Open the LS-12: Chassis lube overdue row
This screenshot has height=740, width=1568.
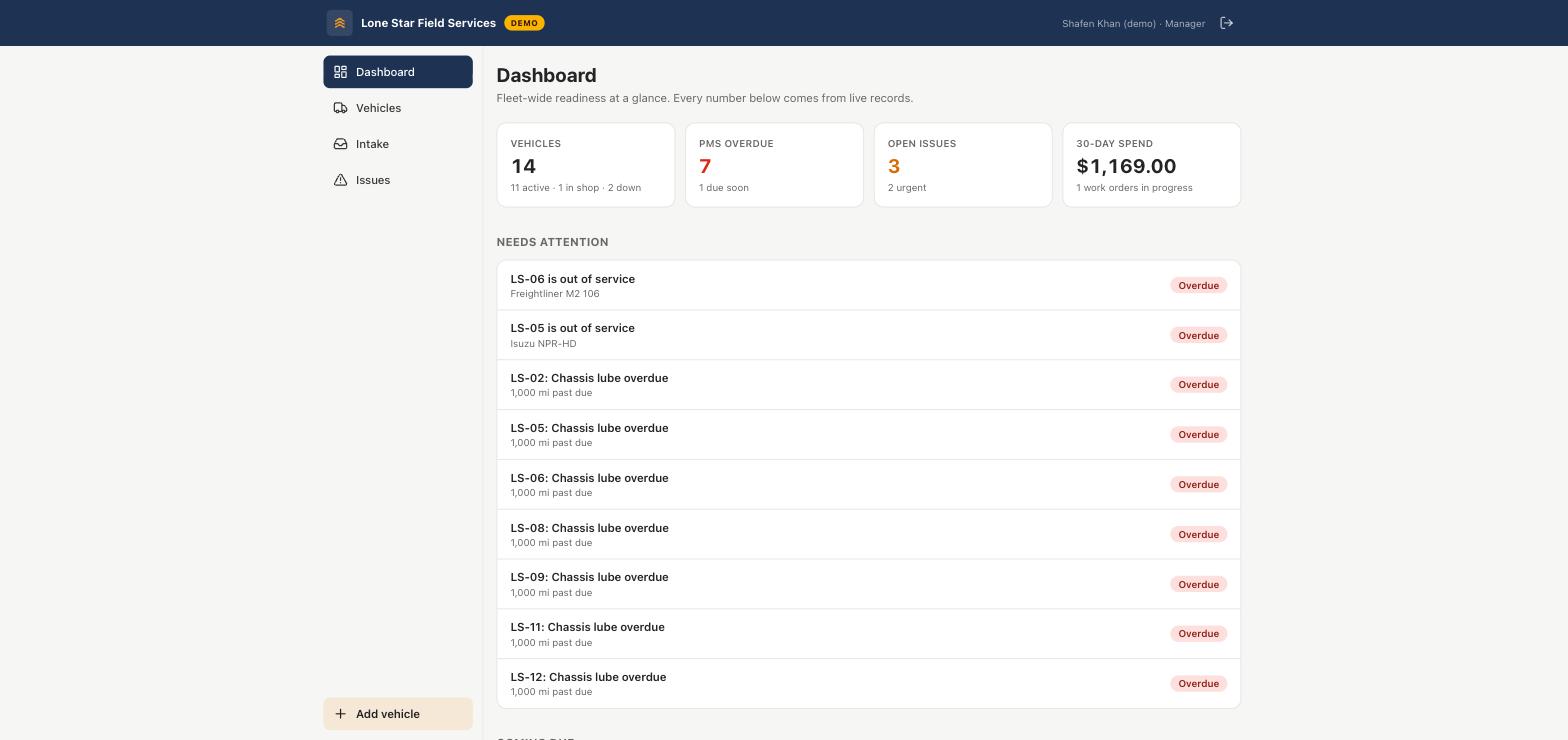868,684
